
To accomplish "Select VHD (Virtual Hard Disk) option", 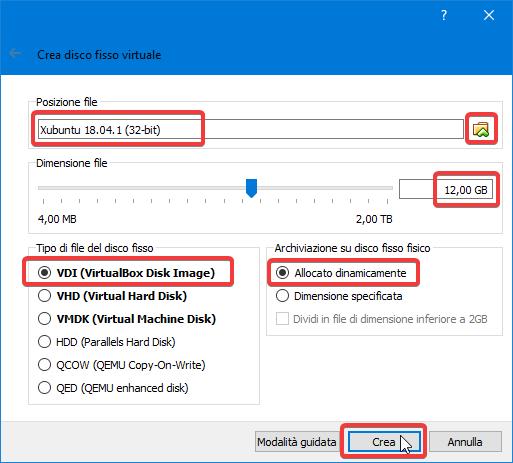I will point(112,296).
